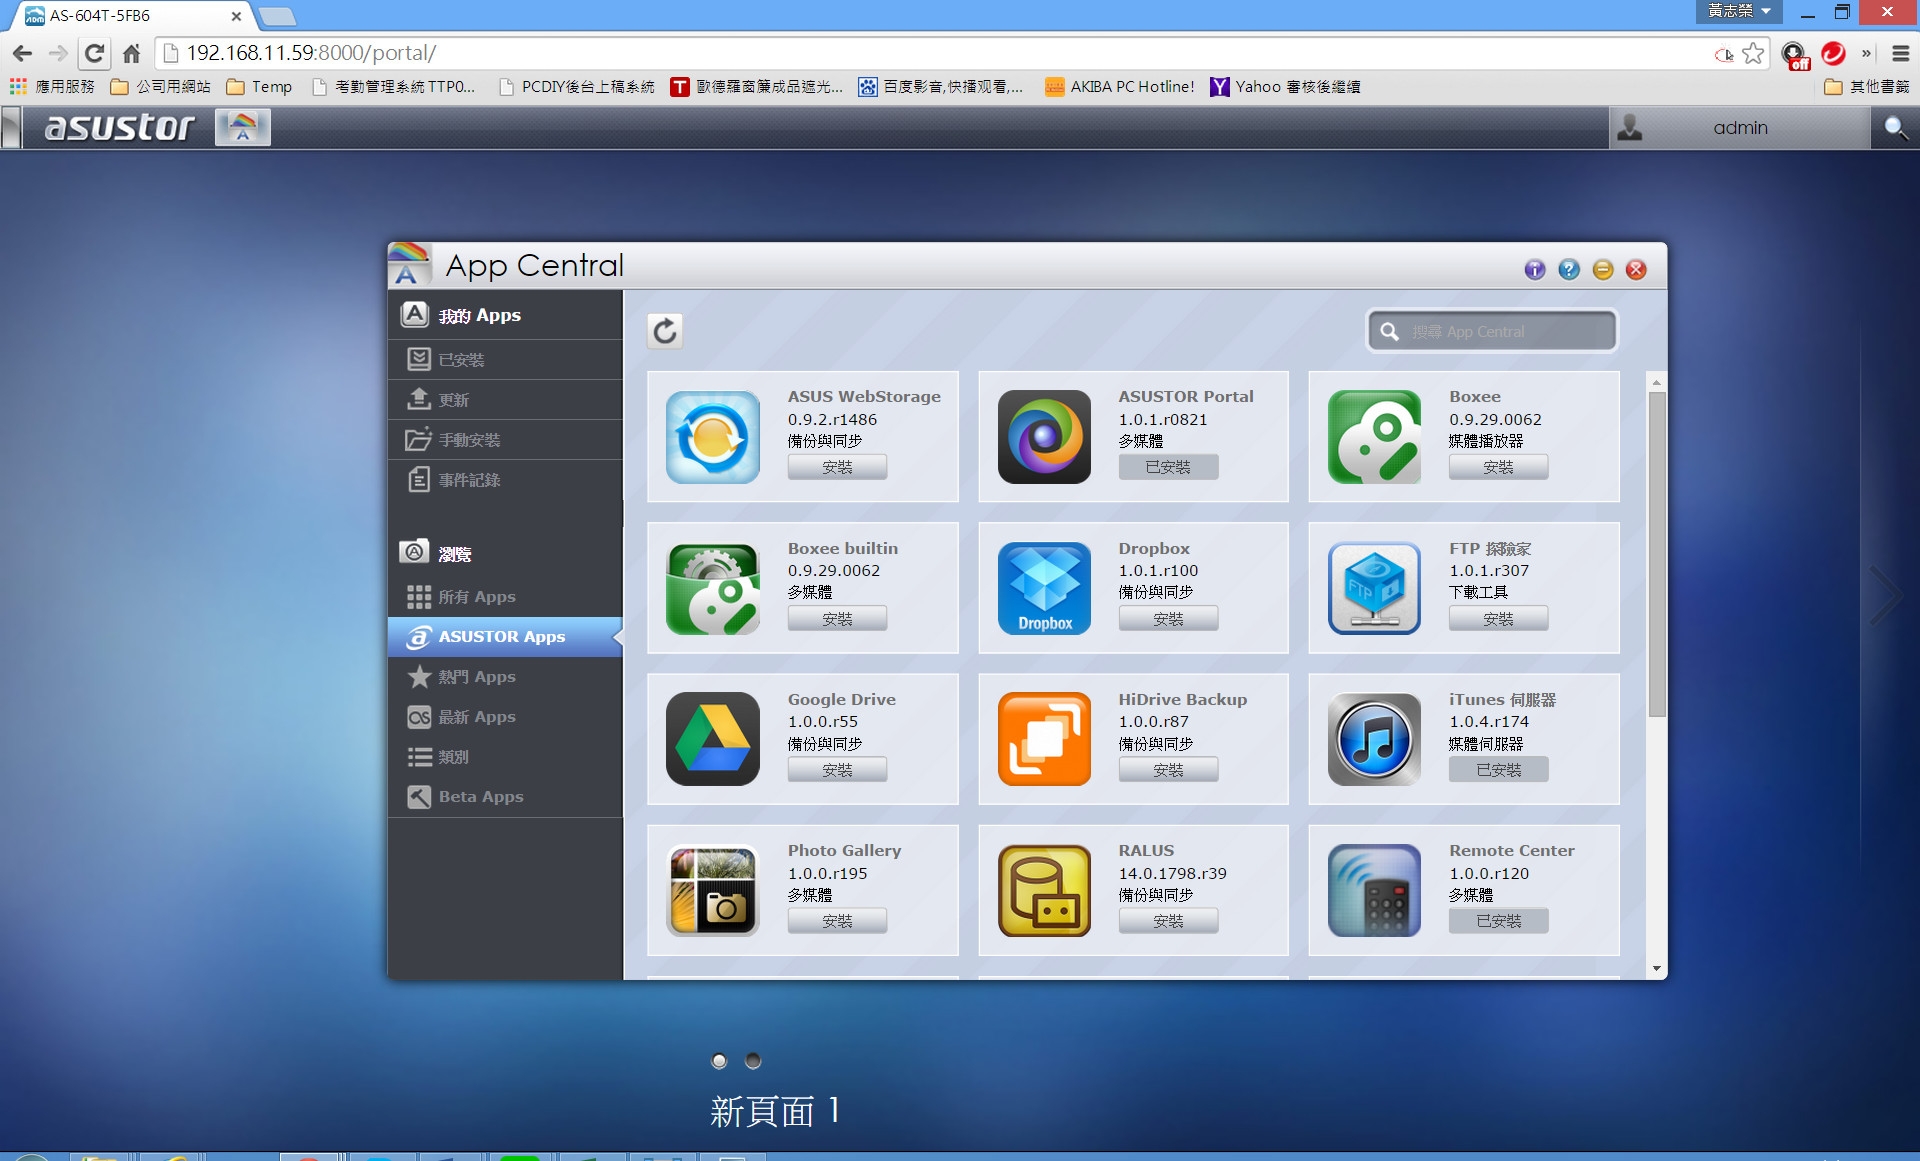The width and height of the screenshot is (1920, 1161).
Task: Click the admin user icon
Action: click(1630, 128)
